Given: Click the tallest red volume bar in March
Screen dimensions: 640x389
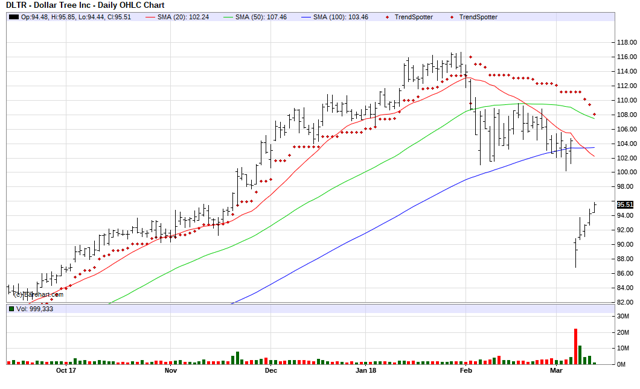Looking at the screenshot, I should coord(576,347).
